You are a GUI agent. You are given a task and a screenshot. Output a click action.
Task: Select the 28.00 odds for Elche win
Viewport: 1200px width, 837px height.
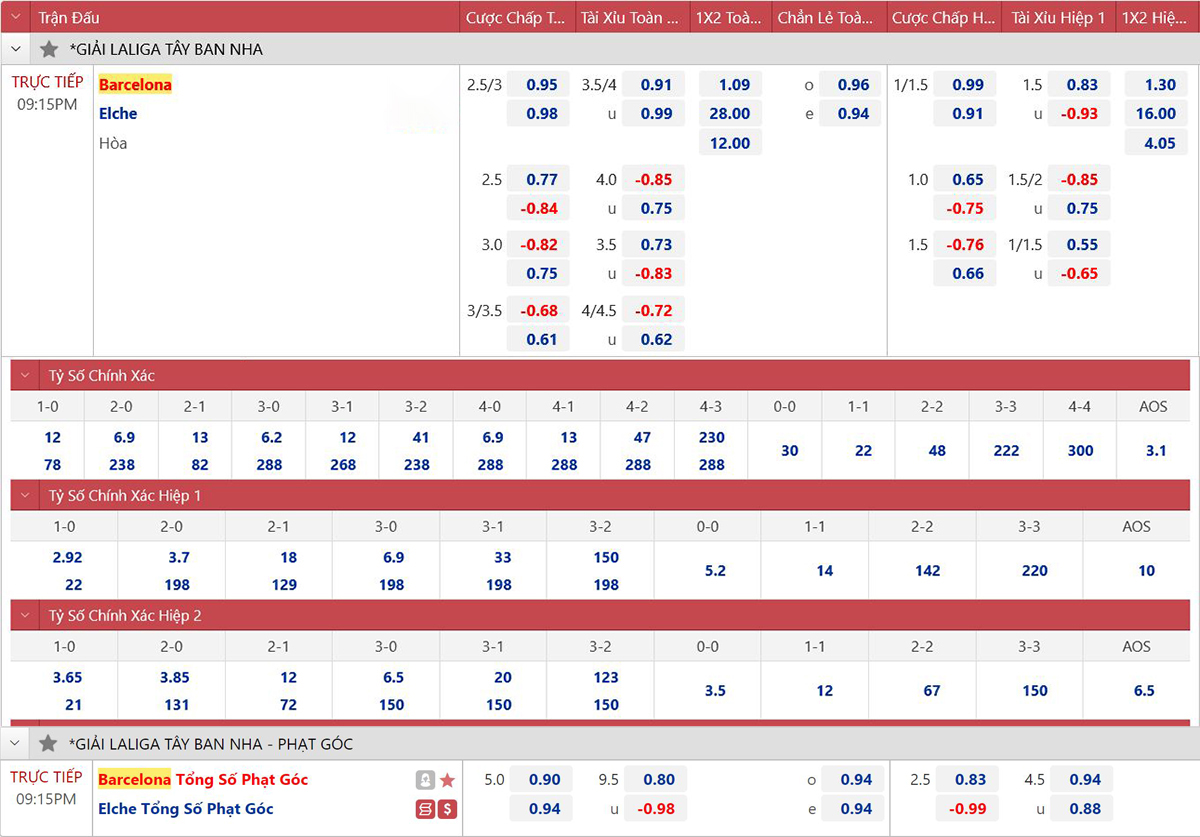(x=730, y=114)
